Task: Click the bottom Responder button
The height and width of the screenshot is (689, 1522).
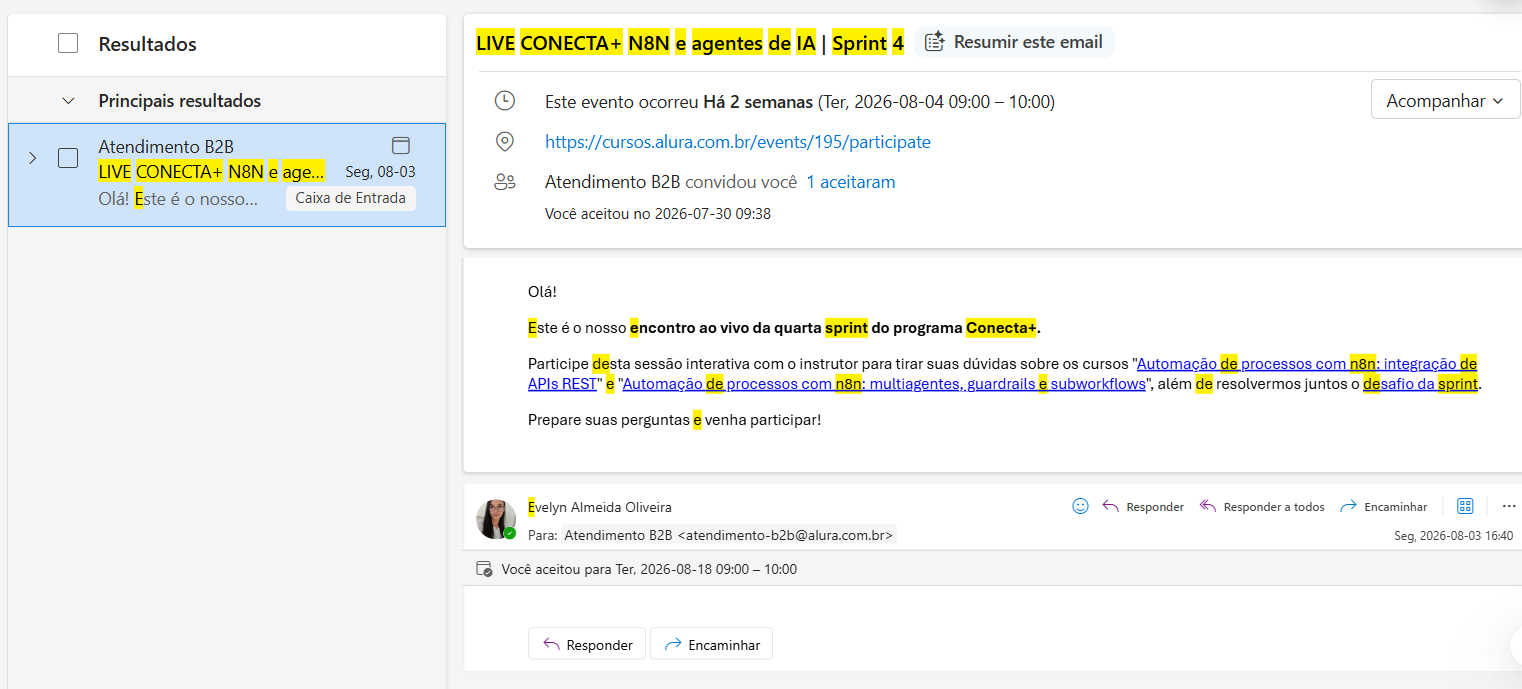Action: pos(588,644)
